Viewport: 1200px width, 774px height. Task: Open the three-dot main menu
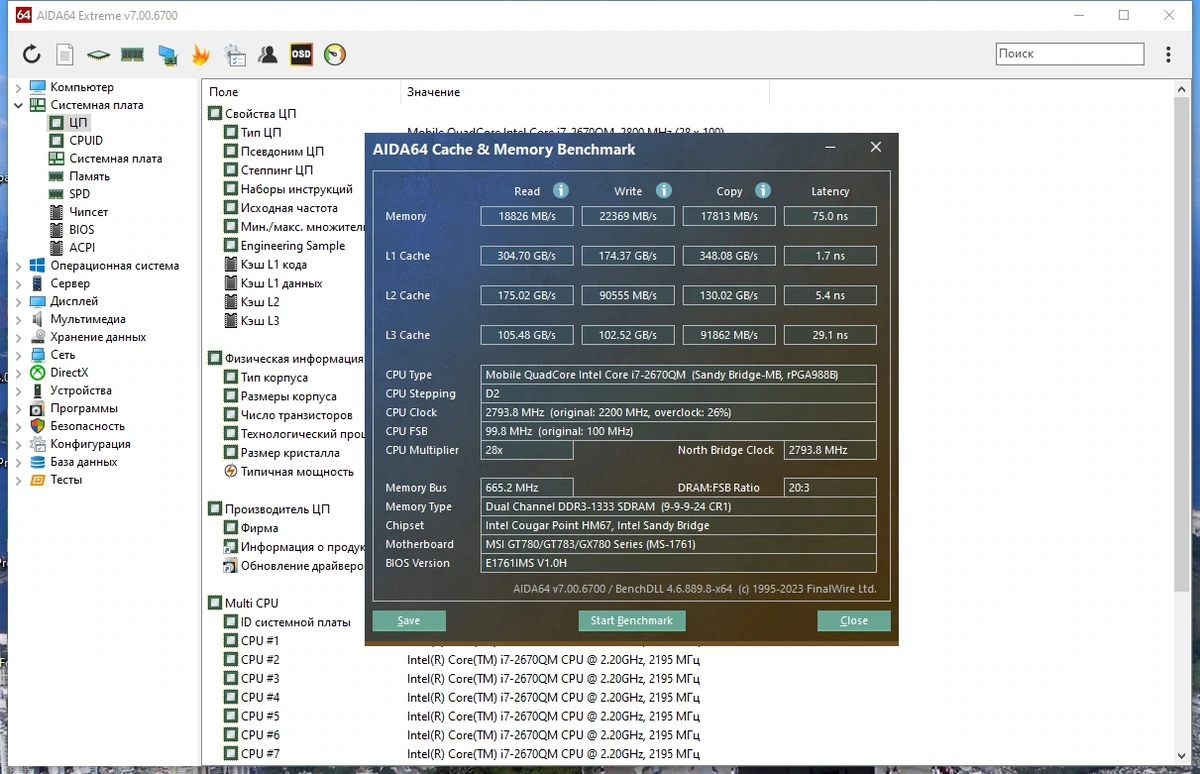point(1169,54)
